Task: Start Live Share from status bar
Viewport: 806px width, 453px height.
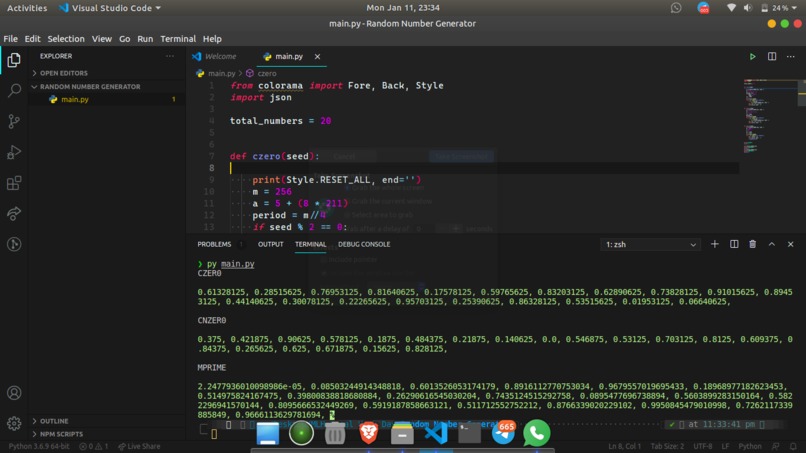Action: pyautogui.click(x=139, y=446)
